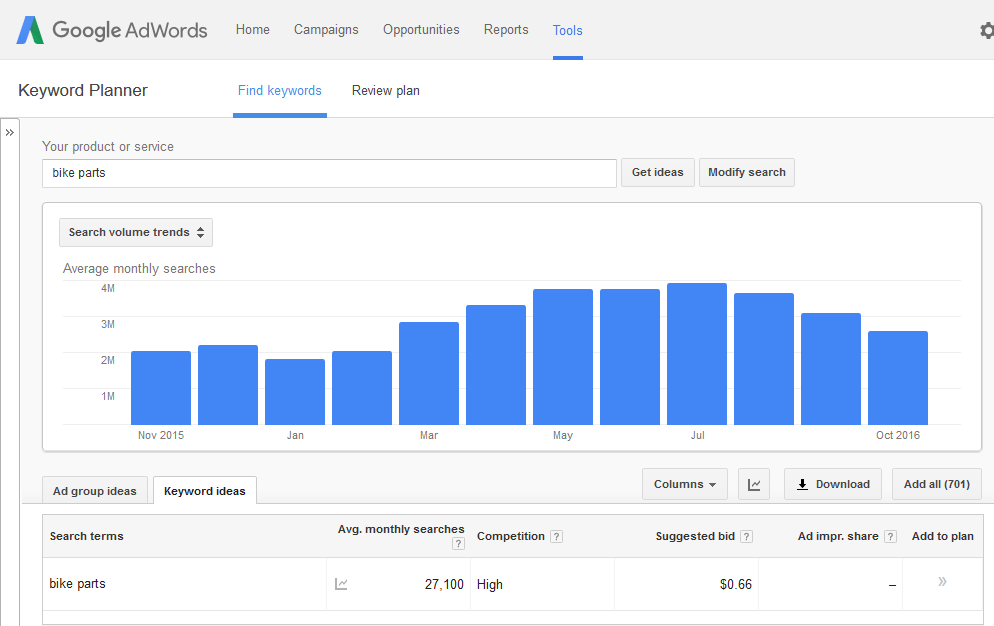Expand the collapsed left sidebar
Viewport: 994px width, 626px height.
pyautogui.click(x=9, y=130)
